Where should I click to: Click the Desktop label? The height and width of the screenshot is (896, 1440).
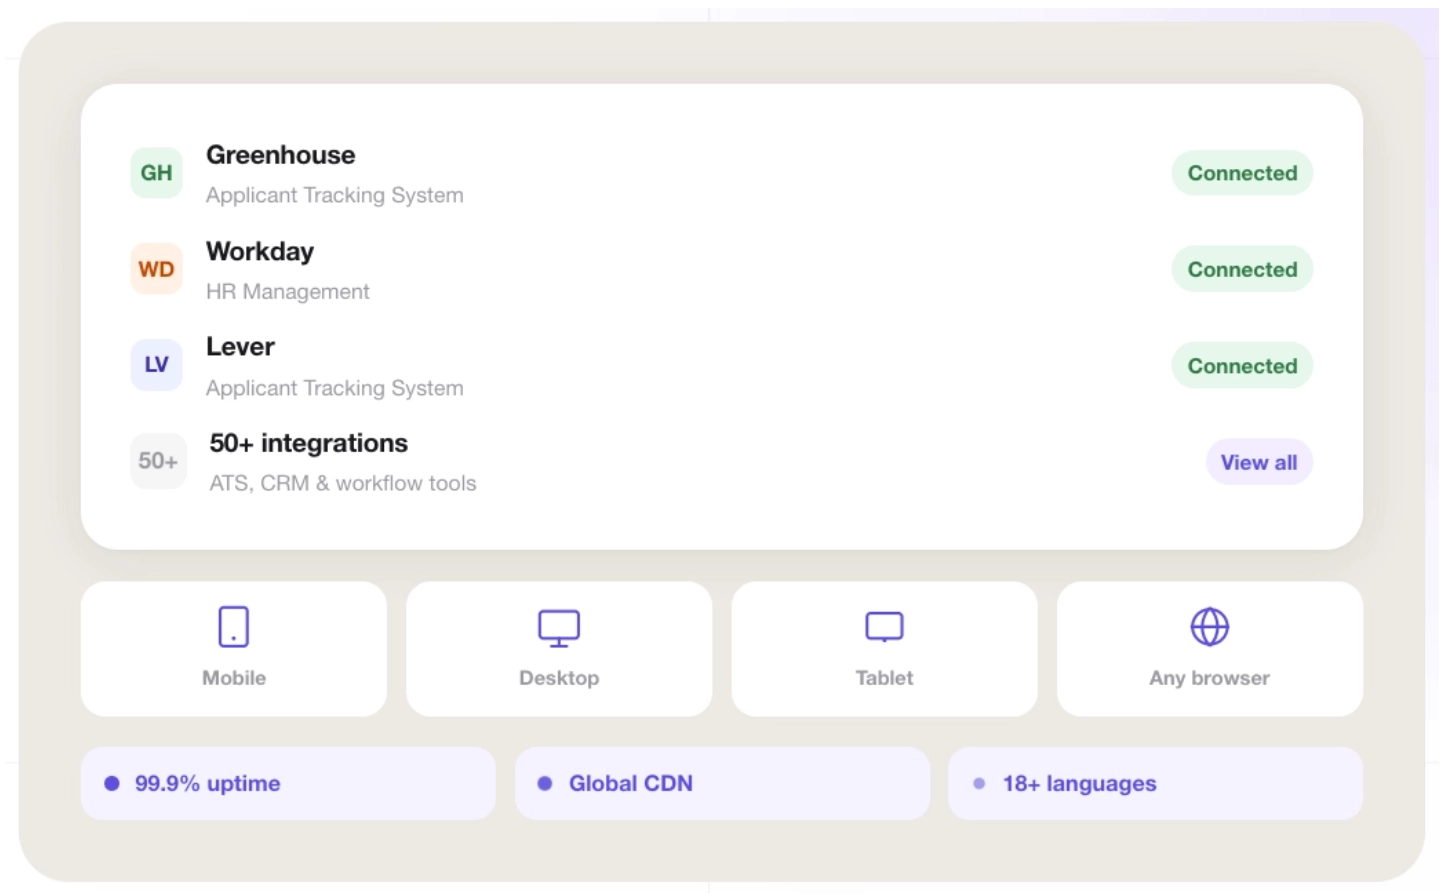point(559,678)
